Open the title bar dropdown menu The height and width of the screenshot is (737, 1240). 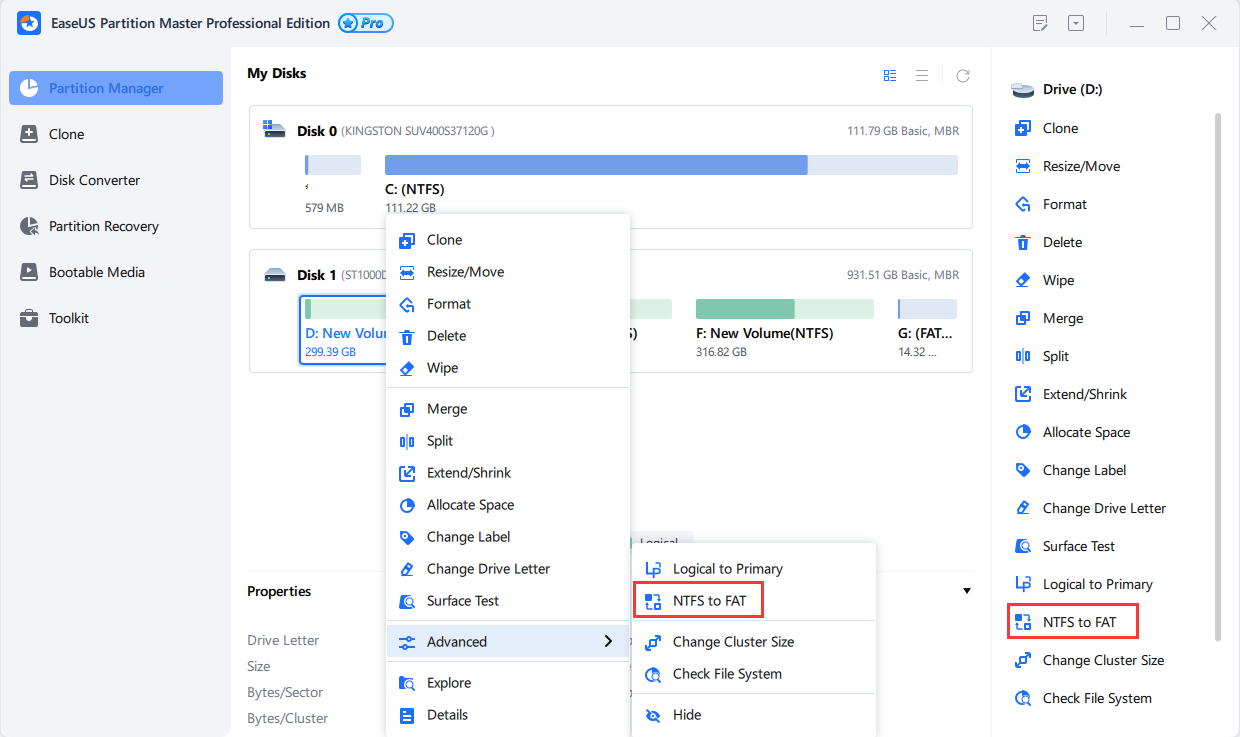tap(1075, 23)
